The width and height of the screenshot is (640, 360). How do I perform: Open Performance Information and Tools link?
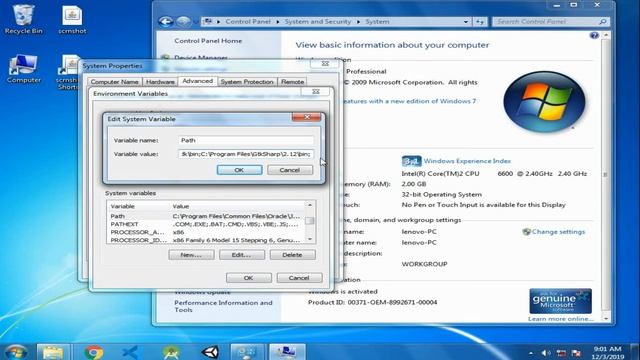point(223,306)
